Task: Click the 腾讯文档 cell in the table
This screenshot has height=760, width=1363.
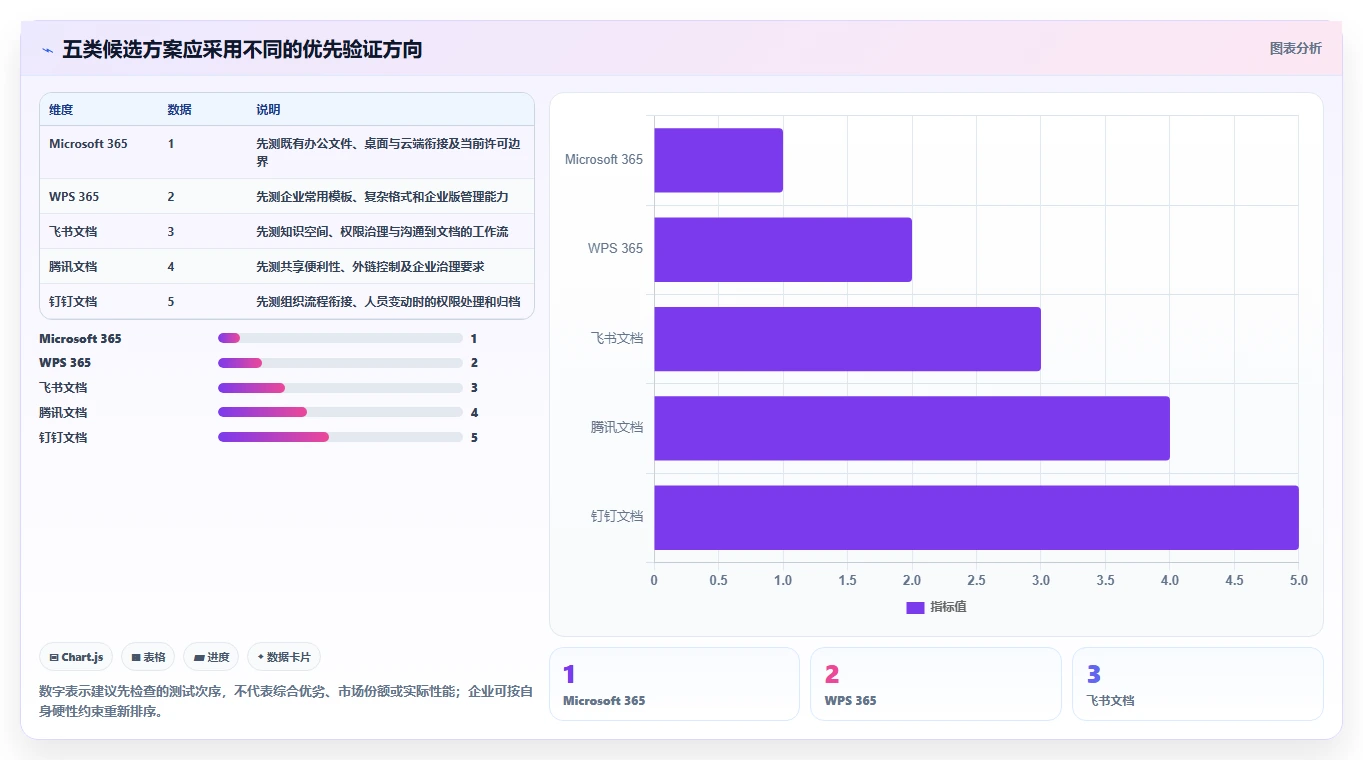Action: [73, 267]
